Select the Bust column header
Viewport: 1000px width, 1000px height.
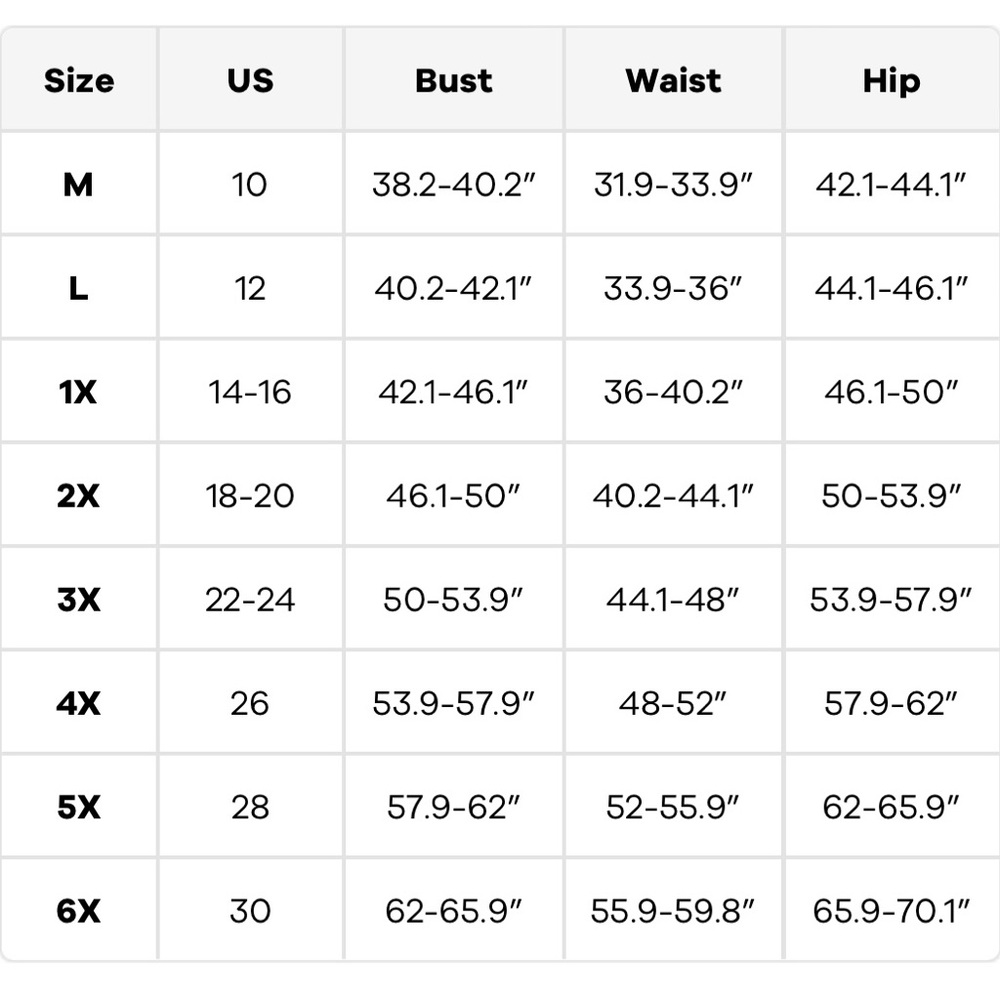(x=454, y=81)
